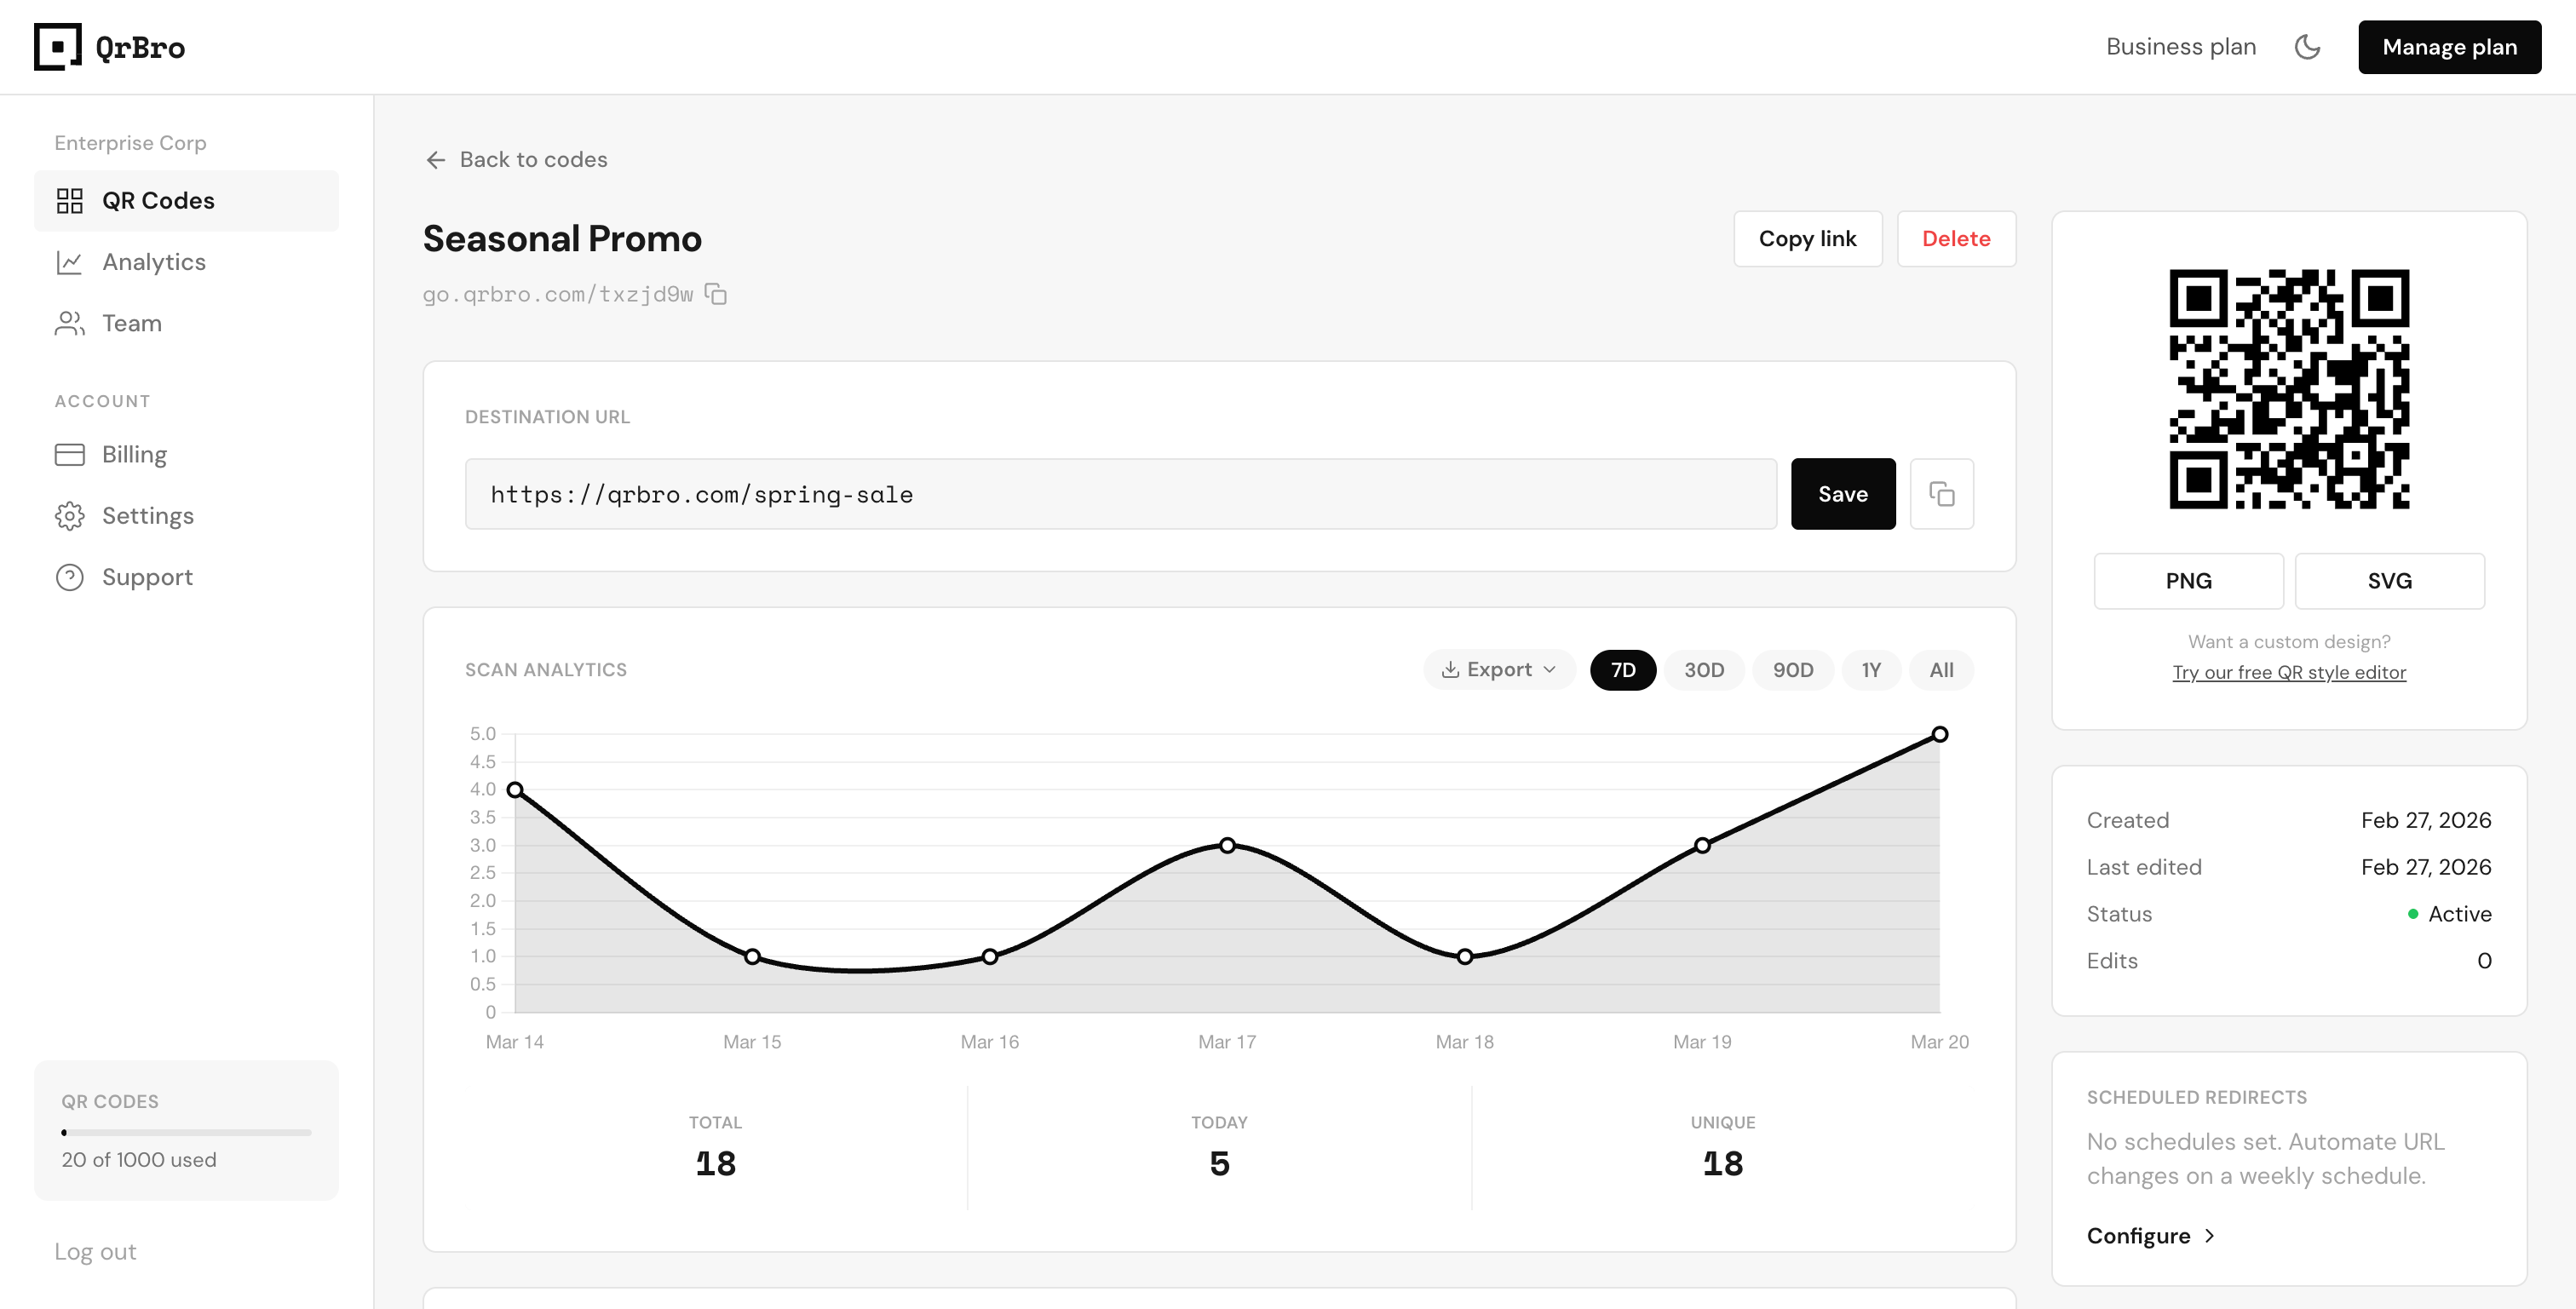
Task: Click the Mar 20 chart data point
Action: tap(1939, 735)
